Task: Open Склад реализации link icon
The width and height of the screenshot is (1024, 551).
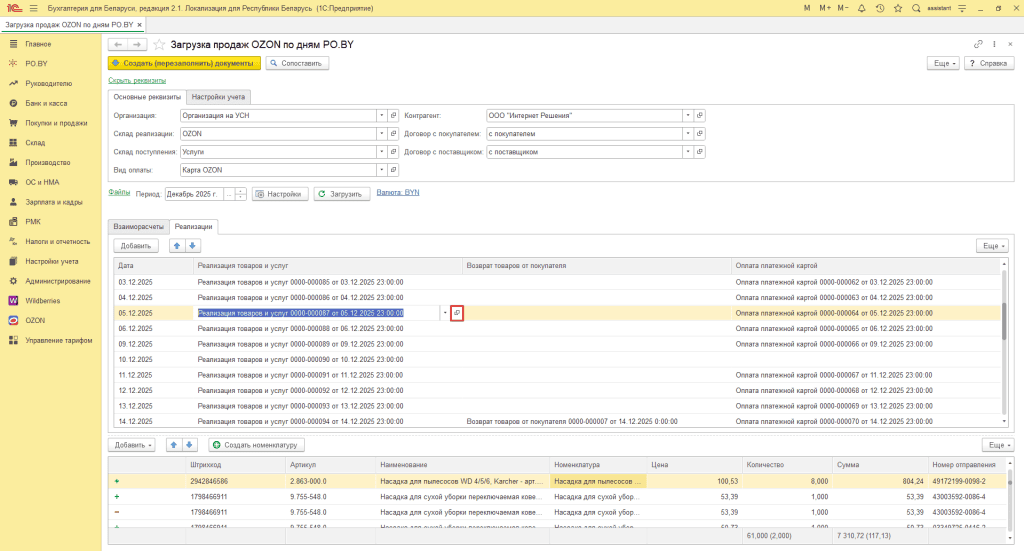Action: 393,134
